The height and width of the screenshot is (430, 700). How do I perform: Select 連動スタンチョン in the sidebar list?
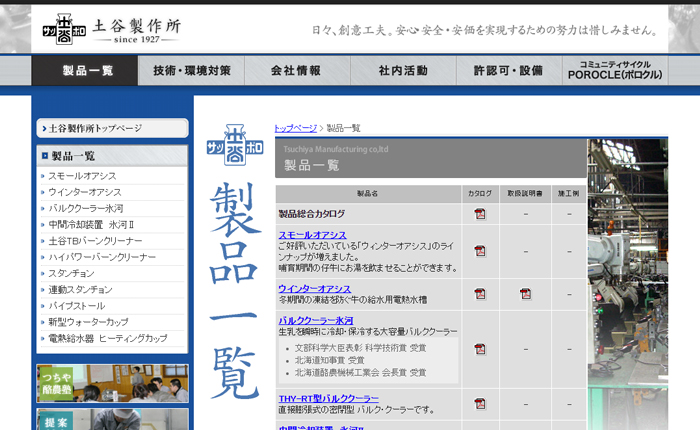point(80,289)
